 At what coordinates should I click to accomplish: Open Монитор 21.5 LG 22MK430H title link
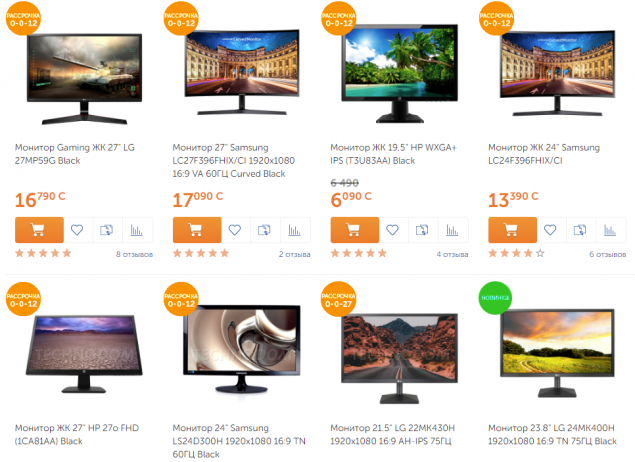coord(392,434)
